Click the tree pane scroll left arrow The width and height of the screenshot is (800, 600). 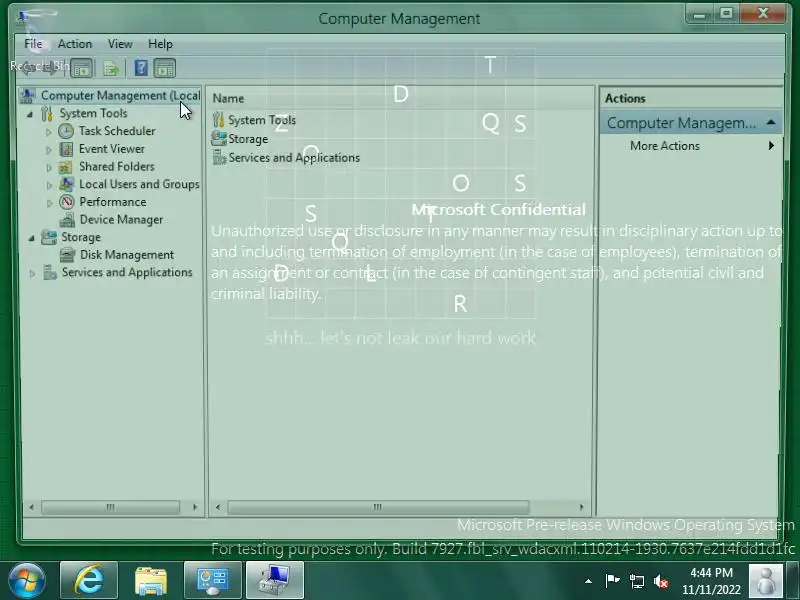pos(32,507)
